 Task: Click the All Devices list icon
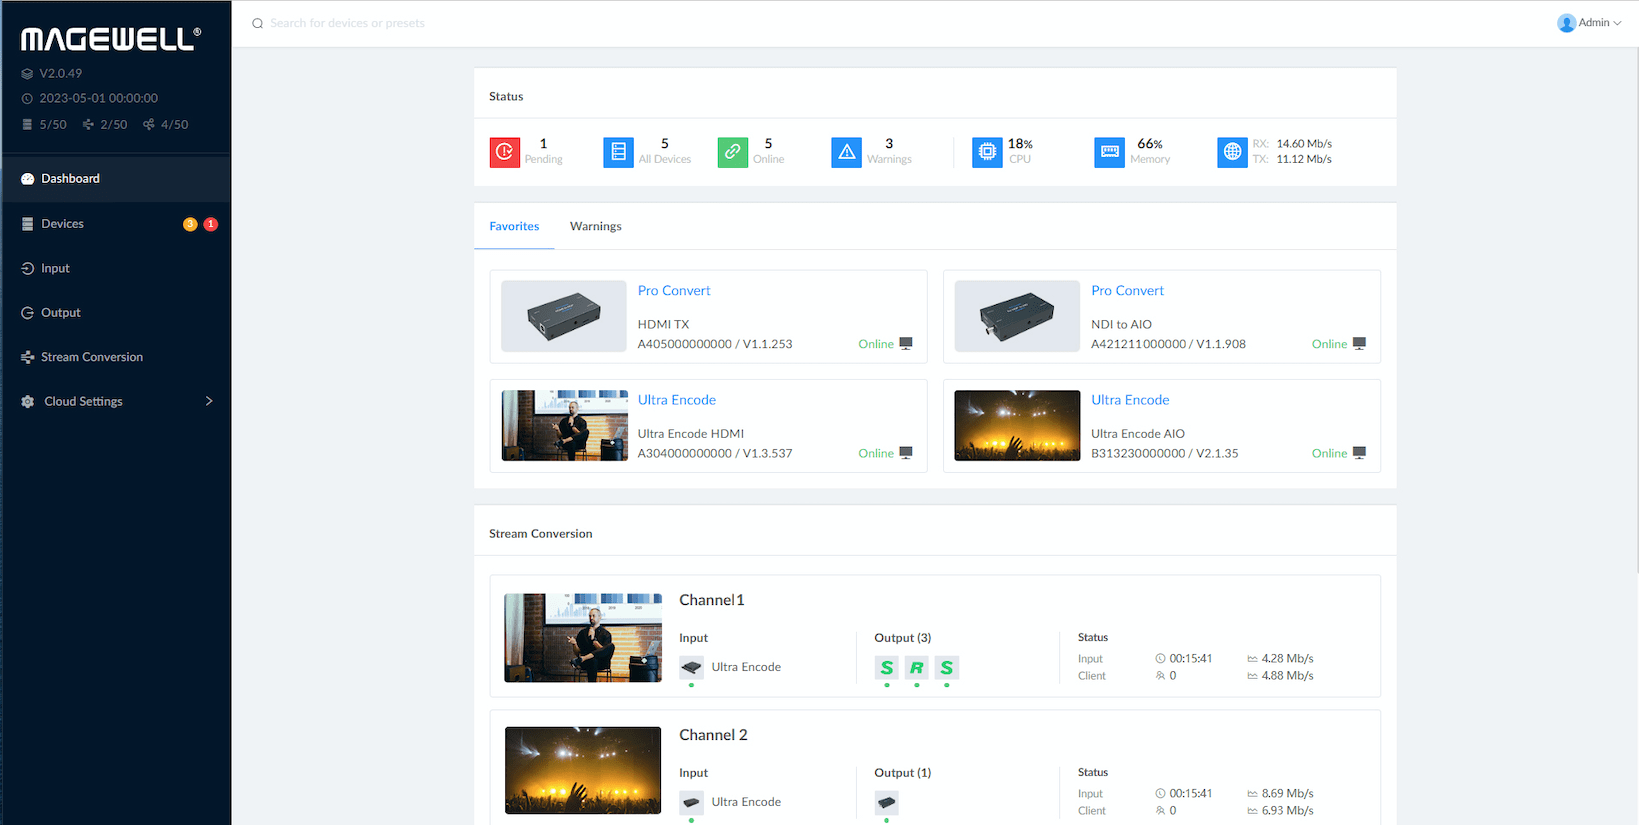click(618, 152)
